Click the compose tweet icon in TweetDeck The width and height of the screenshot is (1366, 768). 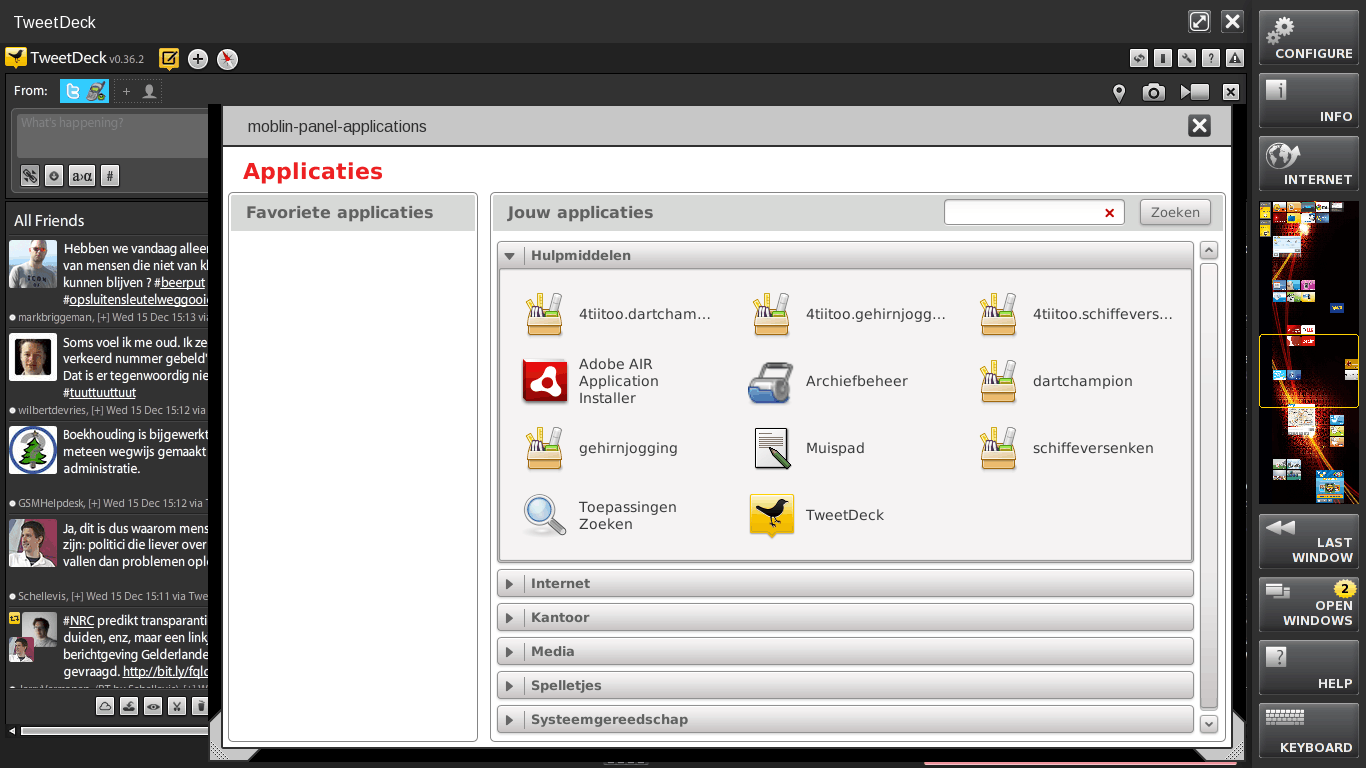(169, 59)
